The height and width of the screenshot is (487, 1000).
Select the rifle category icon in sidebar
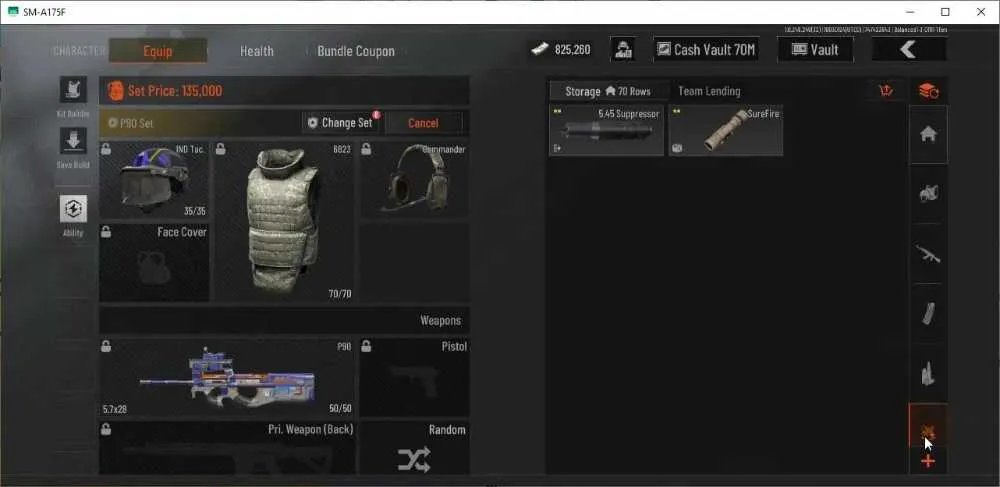click(928, 254)
